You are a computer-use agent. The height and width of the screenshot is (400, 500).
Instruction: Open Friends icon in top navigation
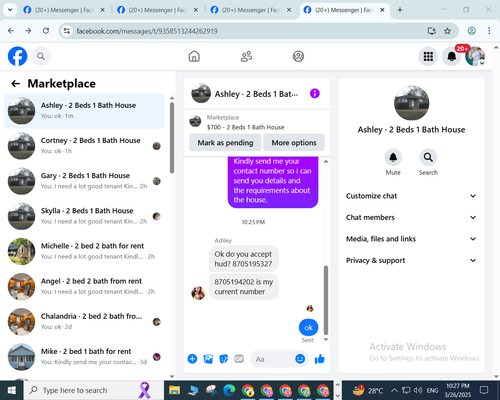point(246,56)
